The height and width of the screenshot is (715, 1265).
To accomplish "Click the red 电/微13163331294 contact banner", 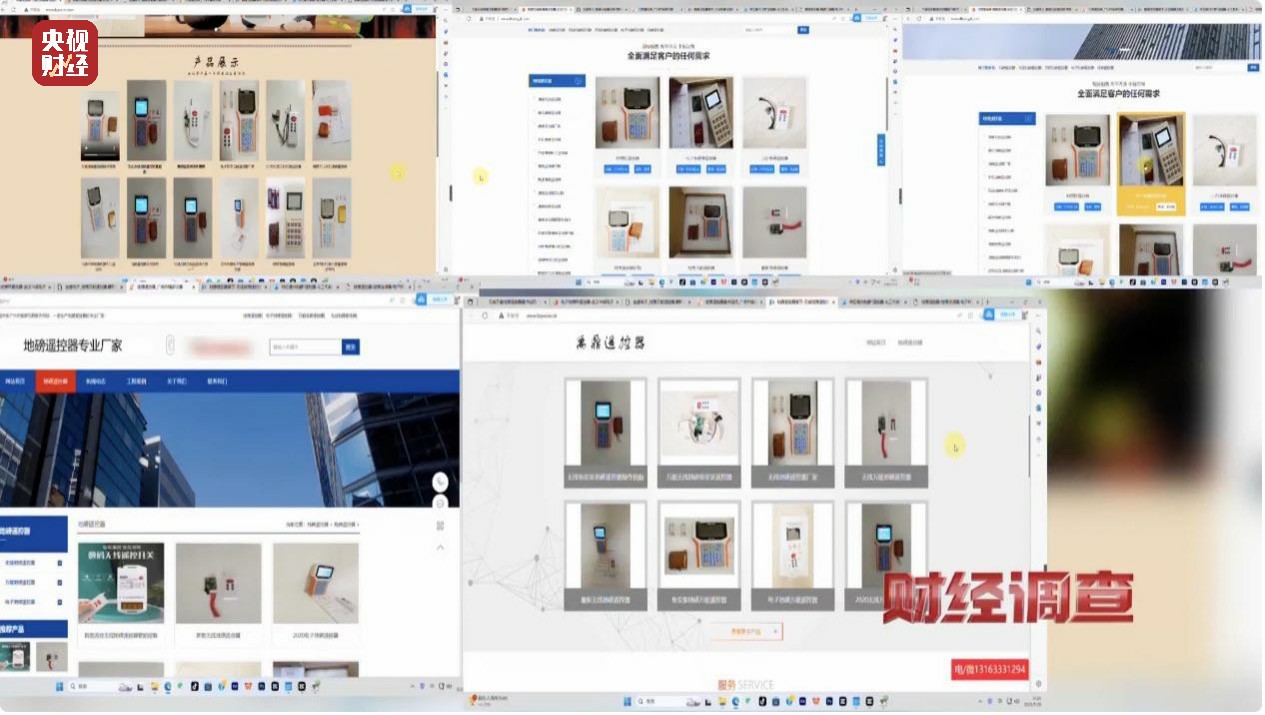I will [988, 667].
